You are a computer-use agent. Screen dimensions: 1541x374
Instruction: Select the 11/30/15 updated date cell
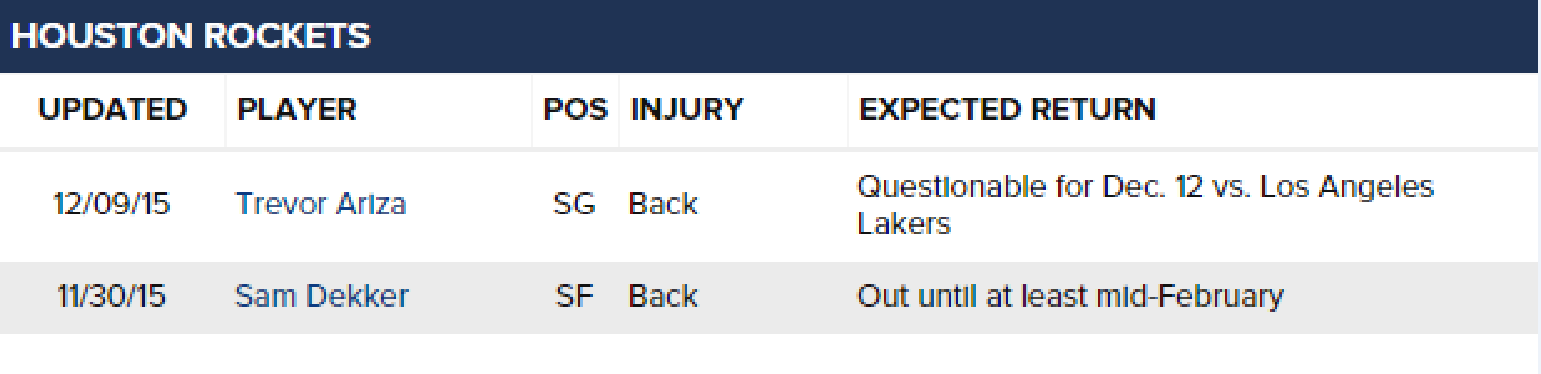pyautogui.click(x=112, y=297)
